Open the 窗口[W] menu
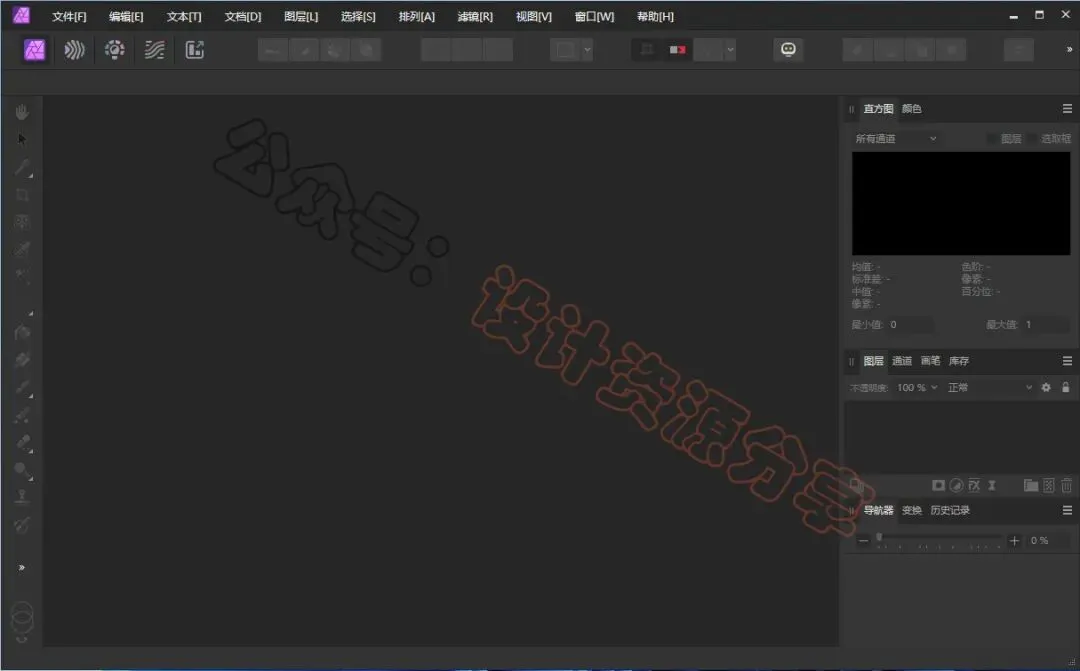 (594, 17)
